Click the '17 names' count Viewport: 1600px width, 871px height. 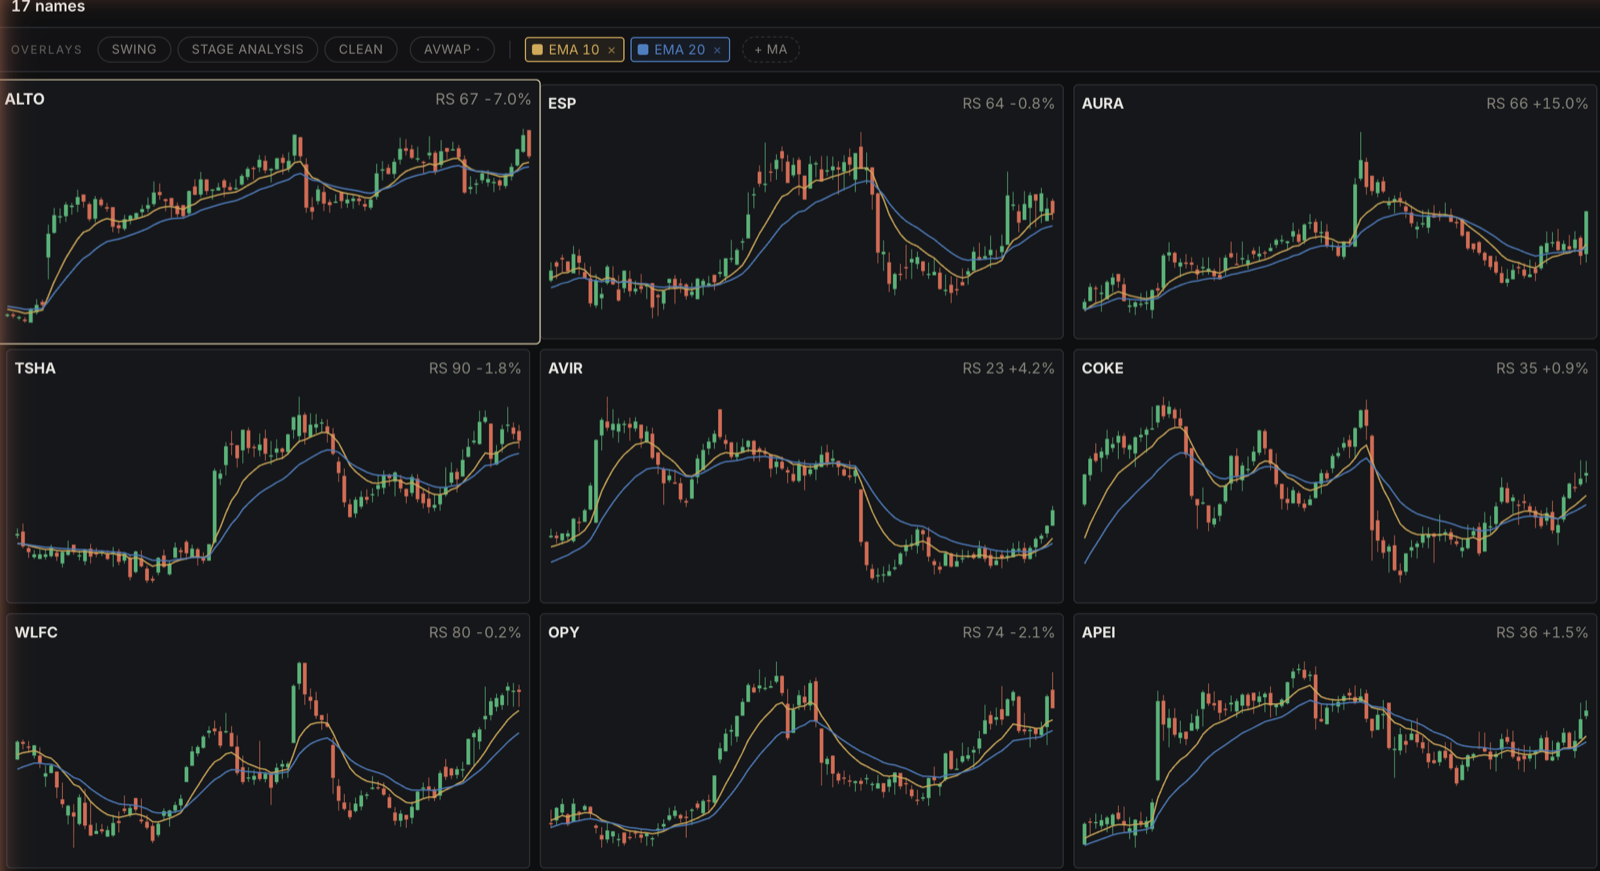click(x=48, y=7)
